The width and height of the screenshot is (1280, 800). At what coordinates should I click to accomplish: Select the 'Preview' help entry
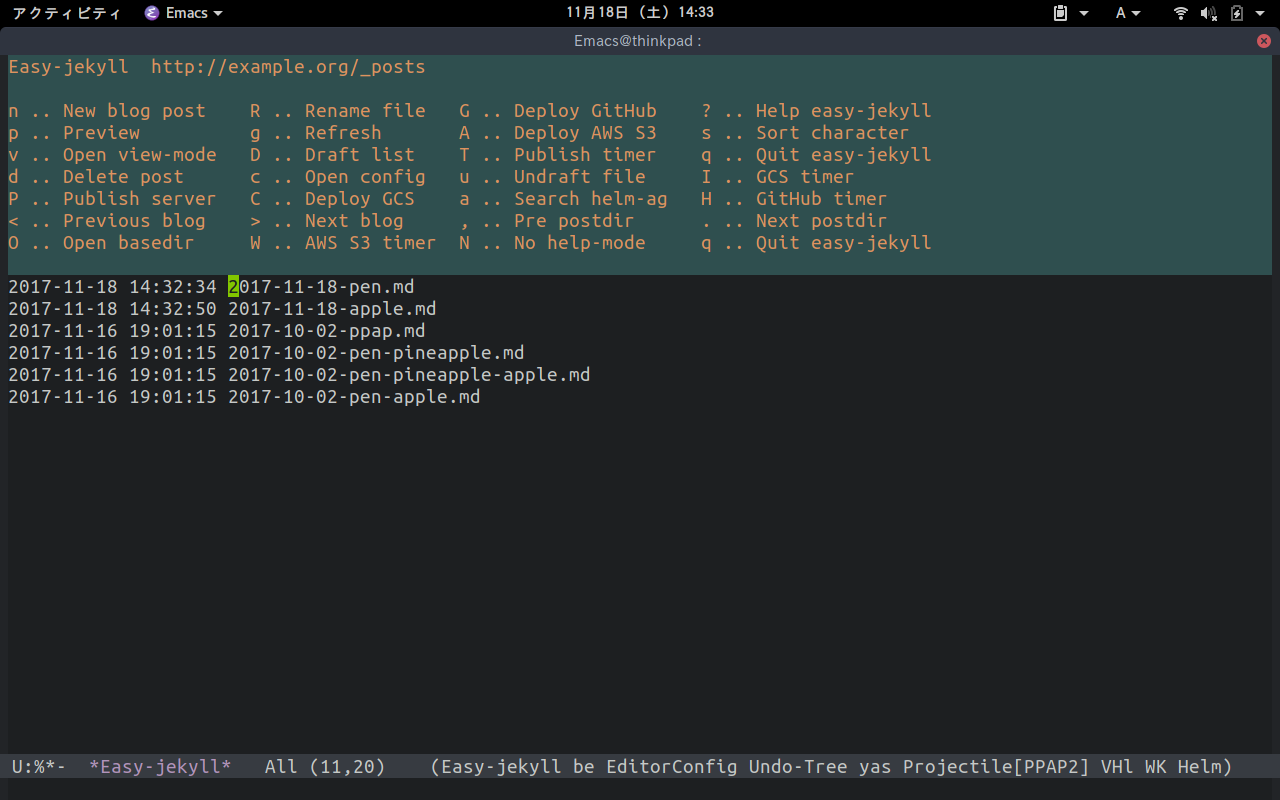[x=101, y=133]
